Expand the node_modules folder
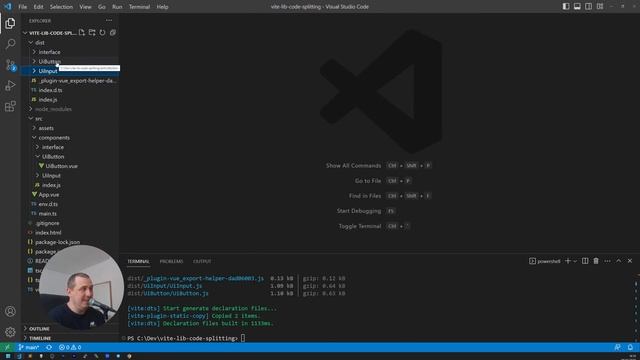 tap(70, 109)
